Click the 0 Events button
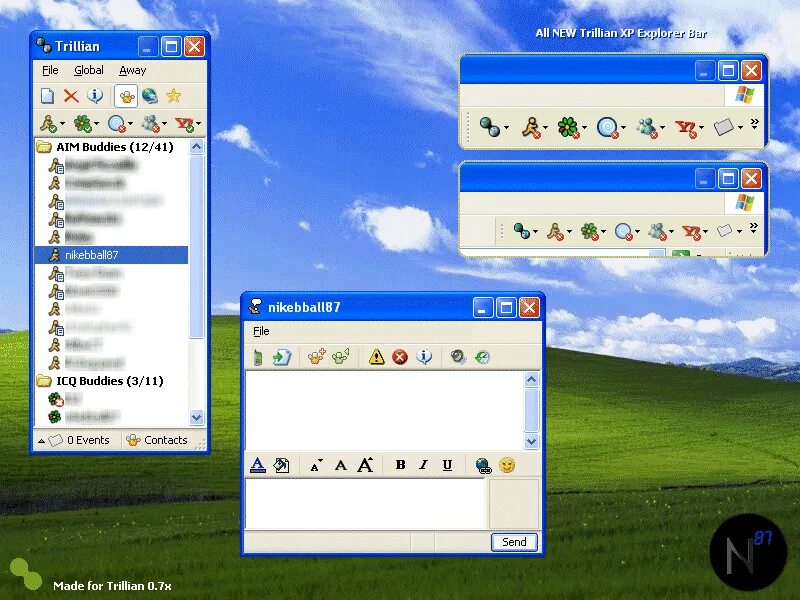 coord(79,440)
